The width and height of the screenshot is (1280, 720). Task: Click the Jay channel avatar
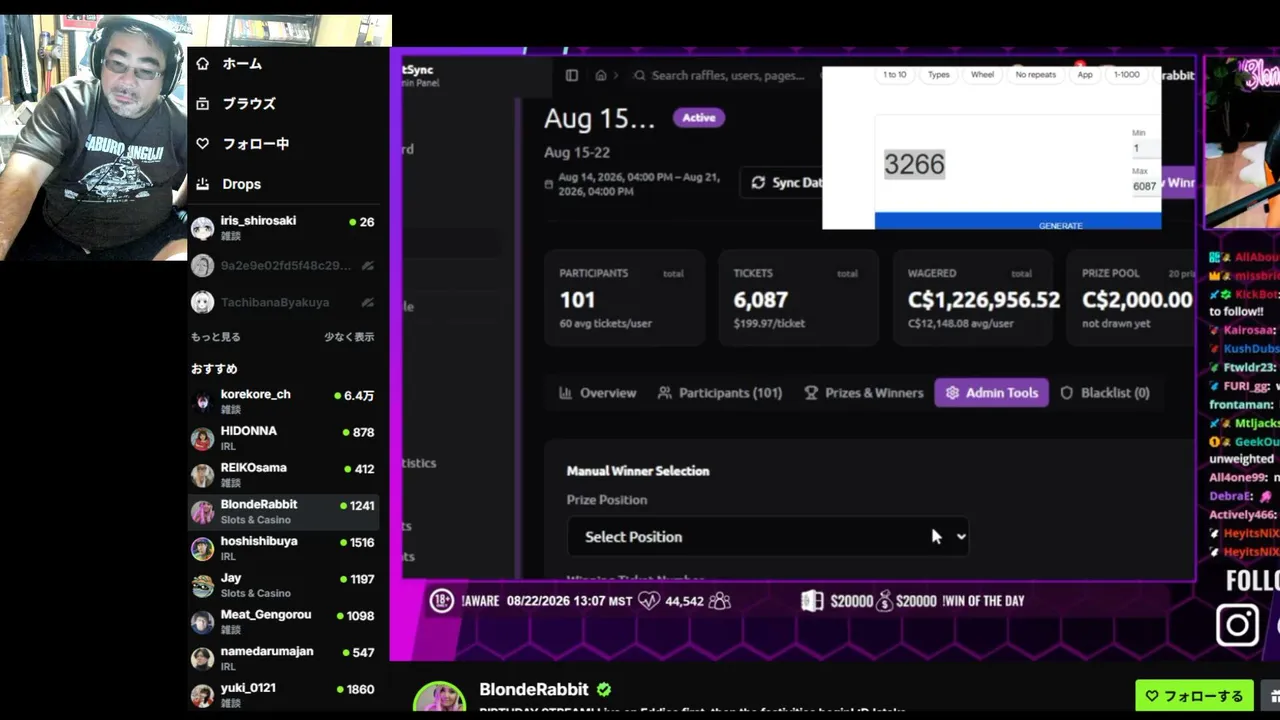[x=203, y=585]
